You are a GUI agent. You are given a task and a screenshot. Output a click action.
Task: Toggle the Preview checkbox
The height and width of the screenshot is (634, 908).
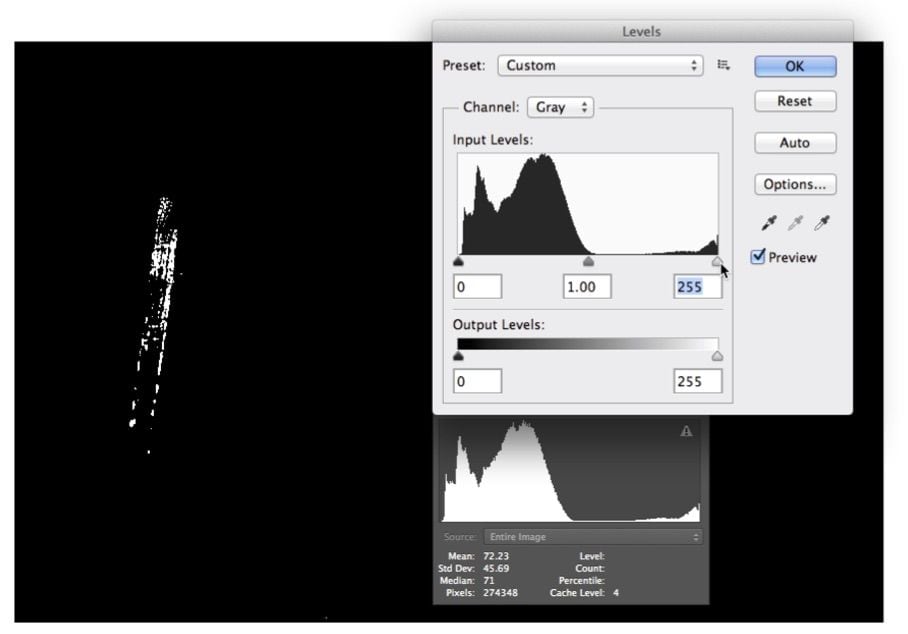(759, 257)
